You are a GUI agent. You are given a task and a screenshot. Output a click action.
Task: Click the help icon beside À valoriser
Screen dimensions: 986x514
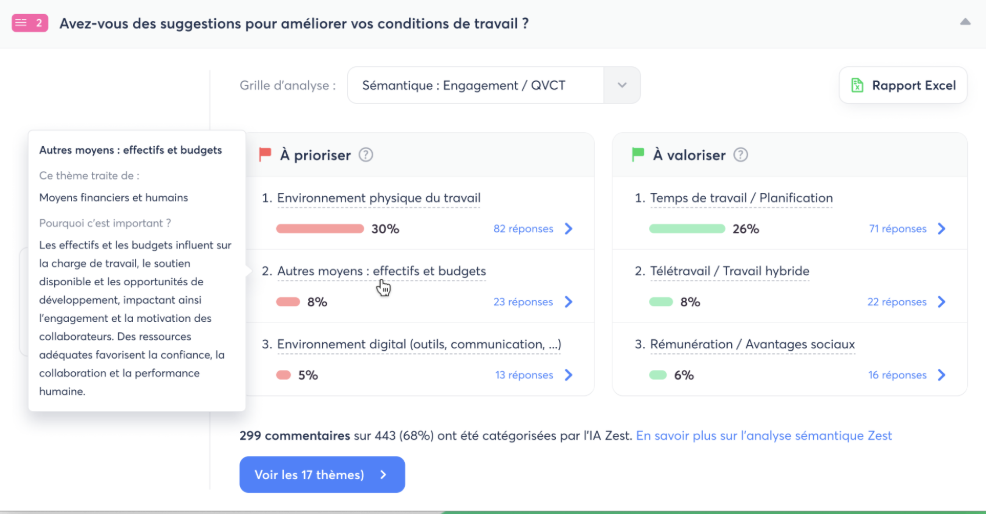(x=741, y=155)
